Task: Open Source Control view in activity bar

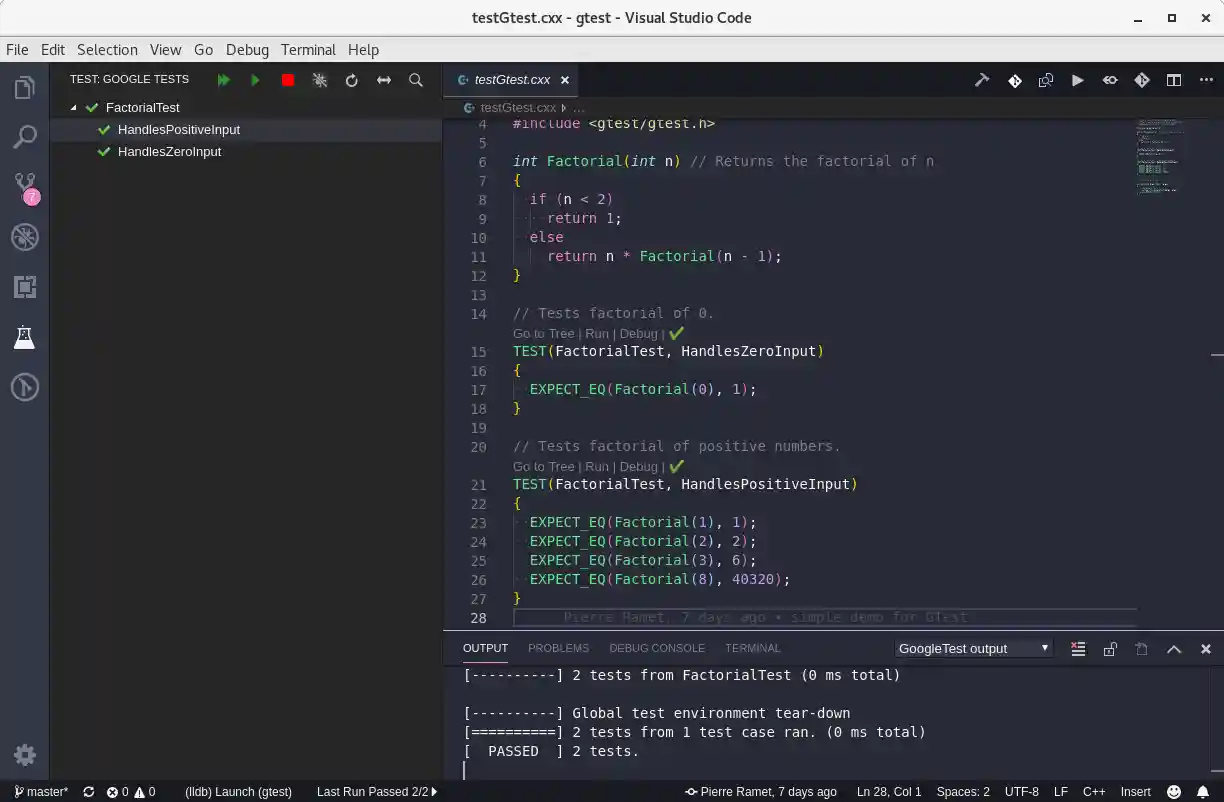Action: [25, 186]
